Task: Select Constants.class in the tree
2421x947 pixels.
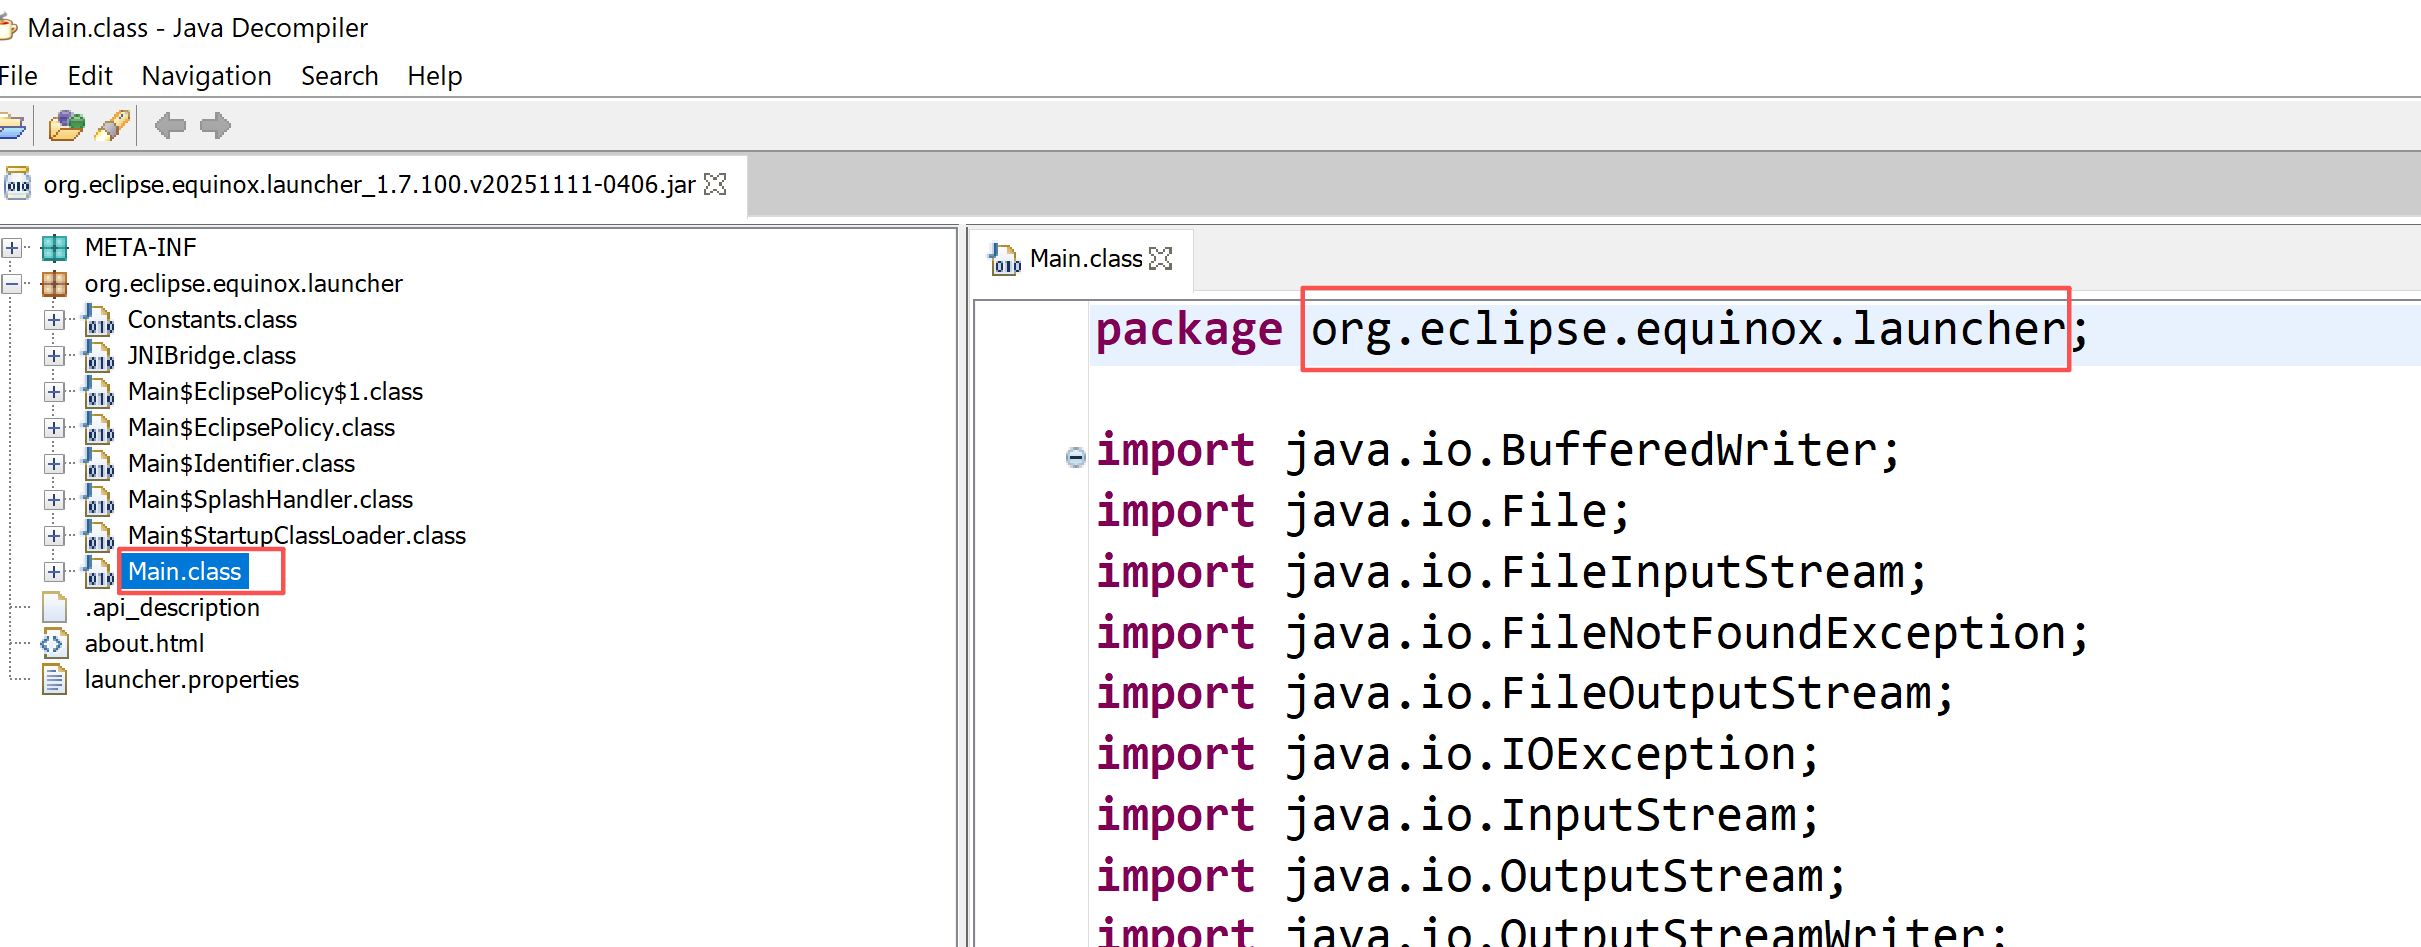Action: (x=212, y=320)
